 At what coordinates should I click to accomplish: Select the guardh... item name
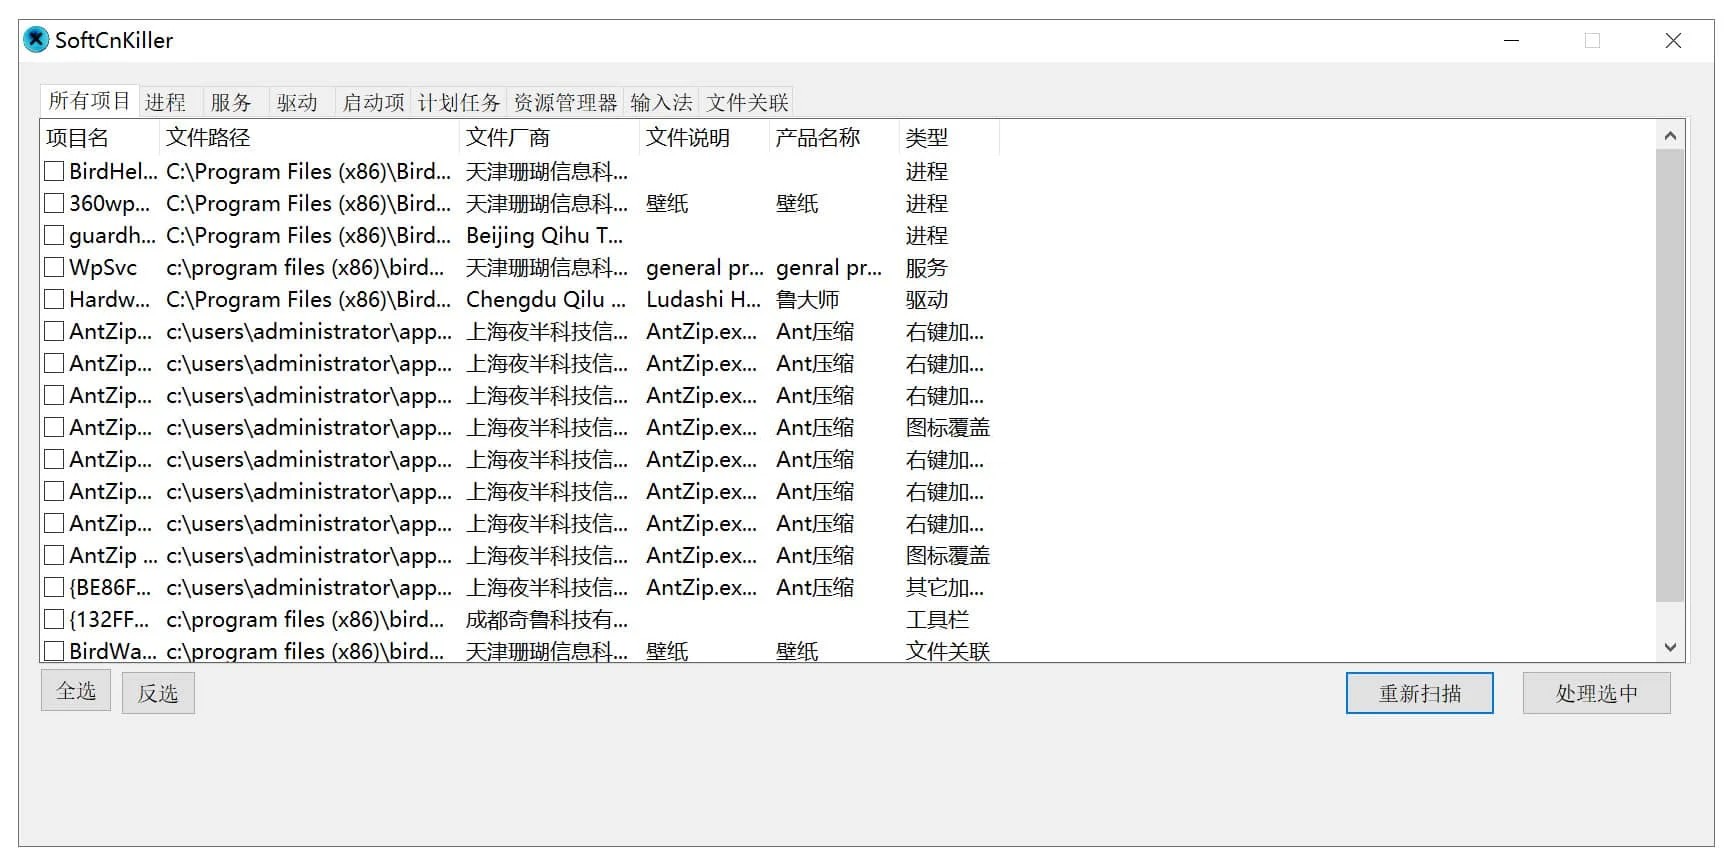point(112,236)
